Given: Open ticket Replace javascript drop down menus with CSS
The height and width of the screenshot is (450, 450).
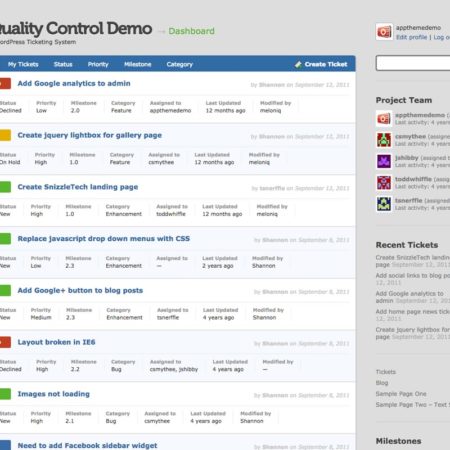Looking at the screenshot, I should [x=104, y=239].
